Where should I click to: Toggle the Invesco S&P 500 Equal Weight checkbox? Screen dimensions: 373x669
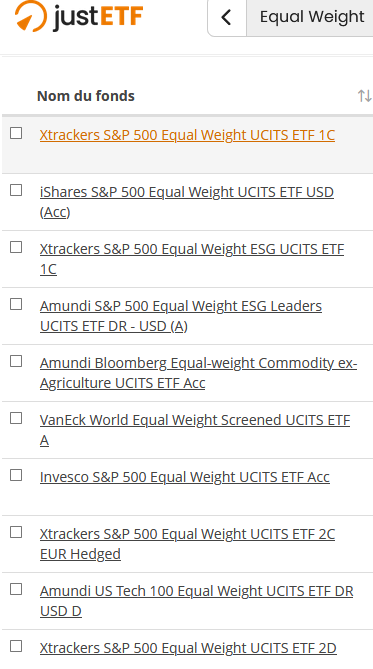pyautogui.click(x=16, y=475)
